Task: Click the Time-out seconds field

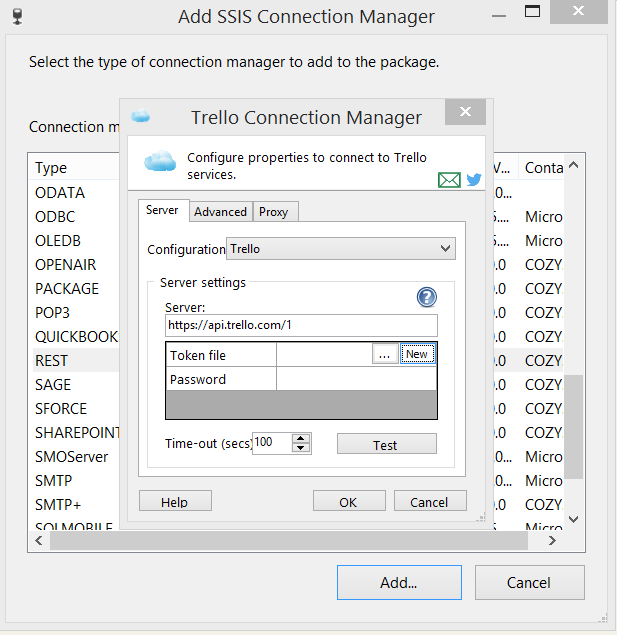Action: pos(272,443)
